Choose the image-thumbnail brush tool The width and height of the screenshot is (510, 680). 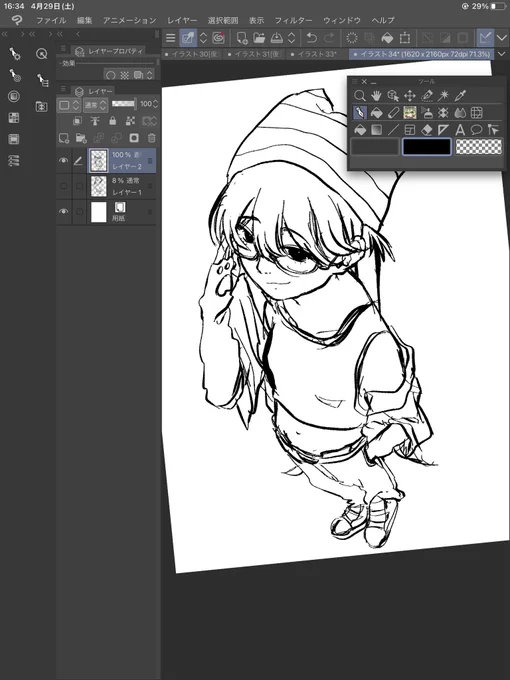click(x=410, y=113)
